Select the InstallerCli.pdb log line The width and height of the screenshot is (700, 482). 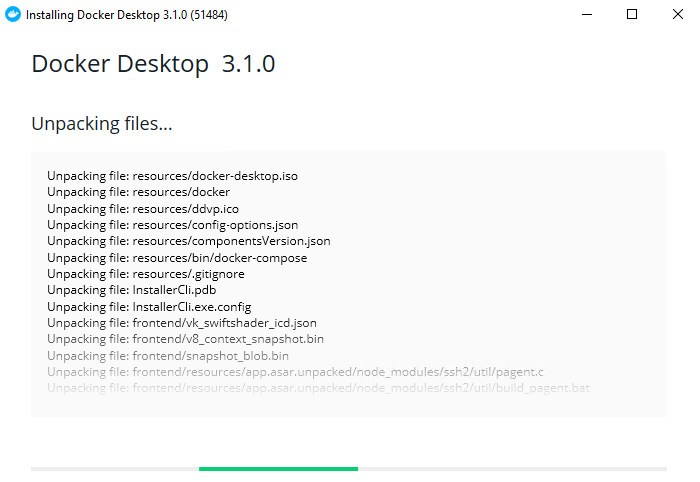point(132,290)
